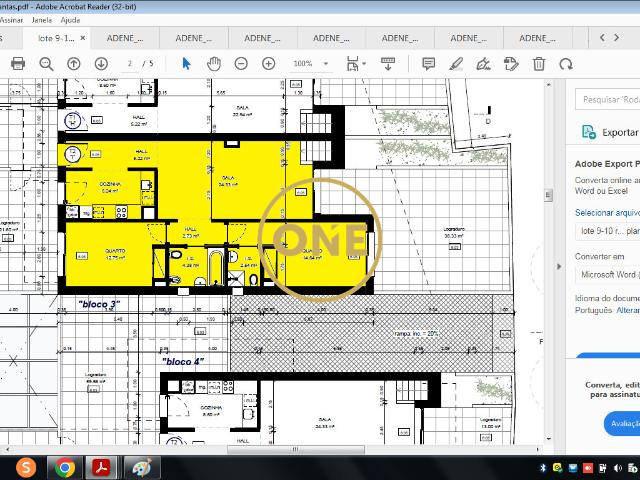The image size is (640, 480).
Task: Click the Print icon in the toolbar
Action: (17, 63)
